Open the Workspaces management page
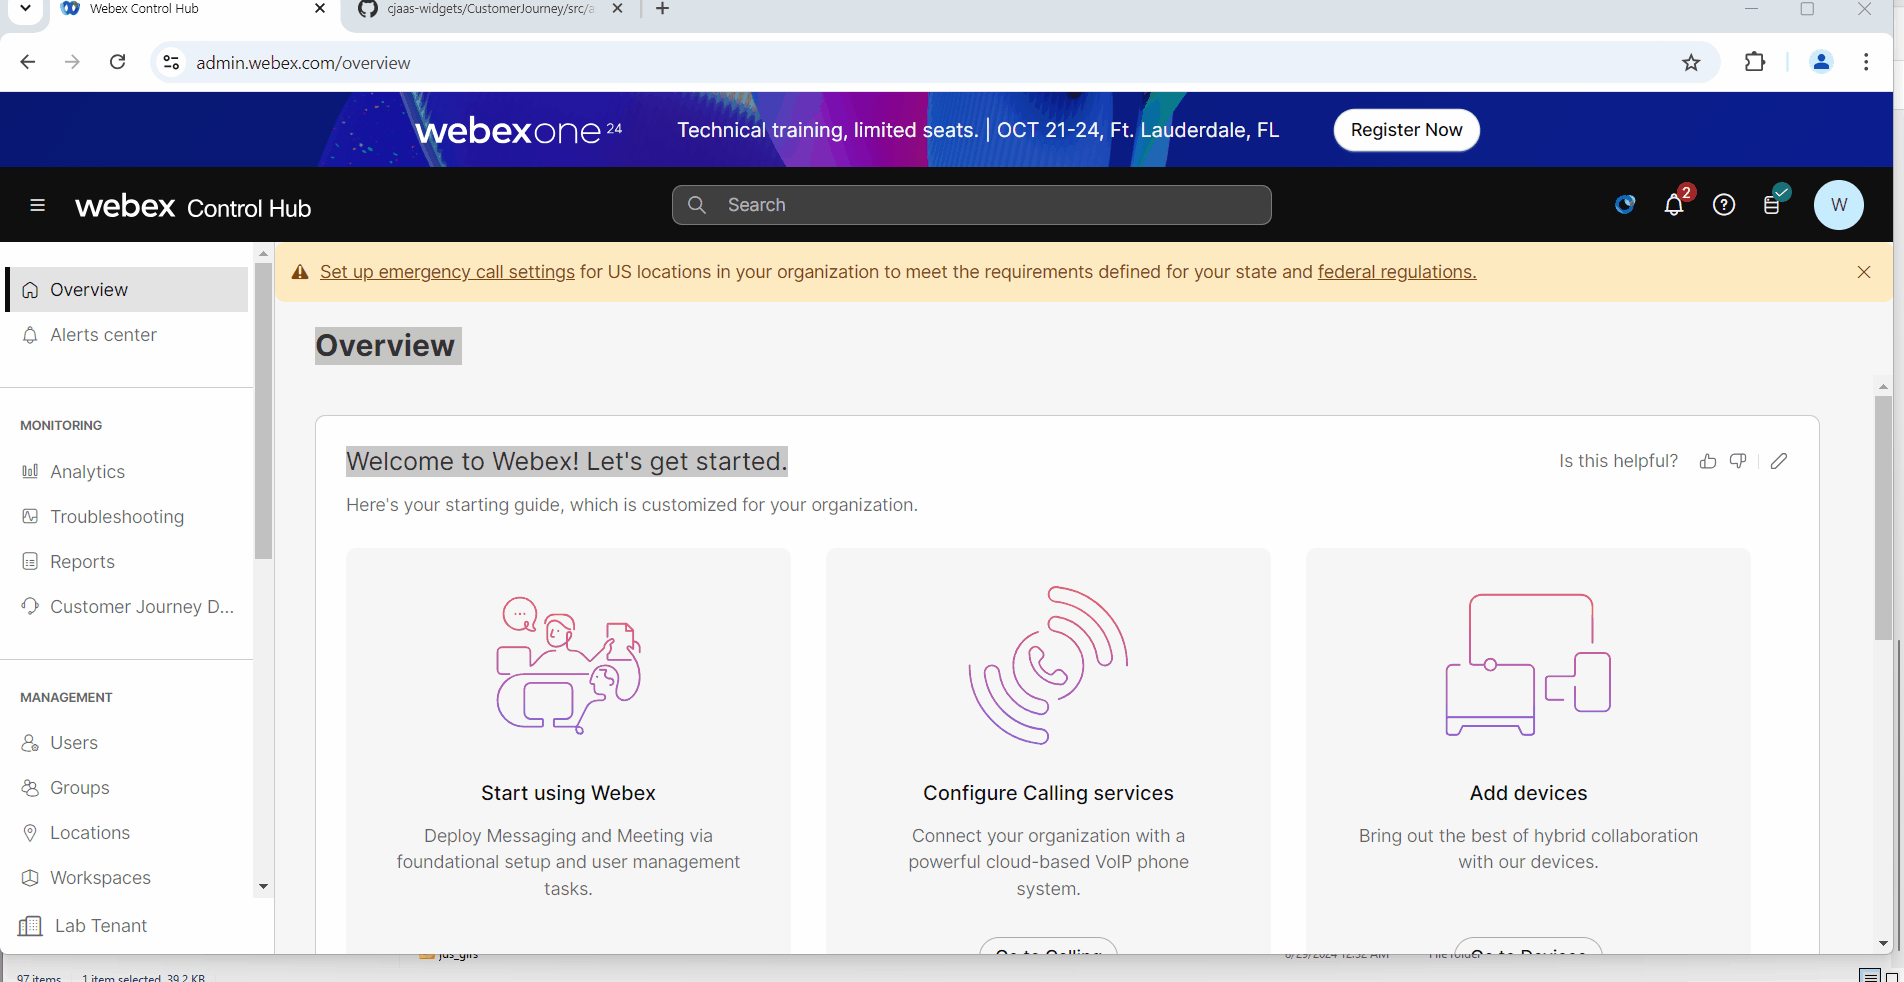Screen dimensions: 1904x982 (x=100, y=877)
